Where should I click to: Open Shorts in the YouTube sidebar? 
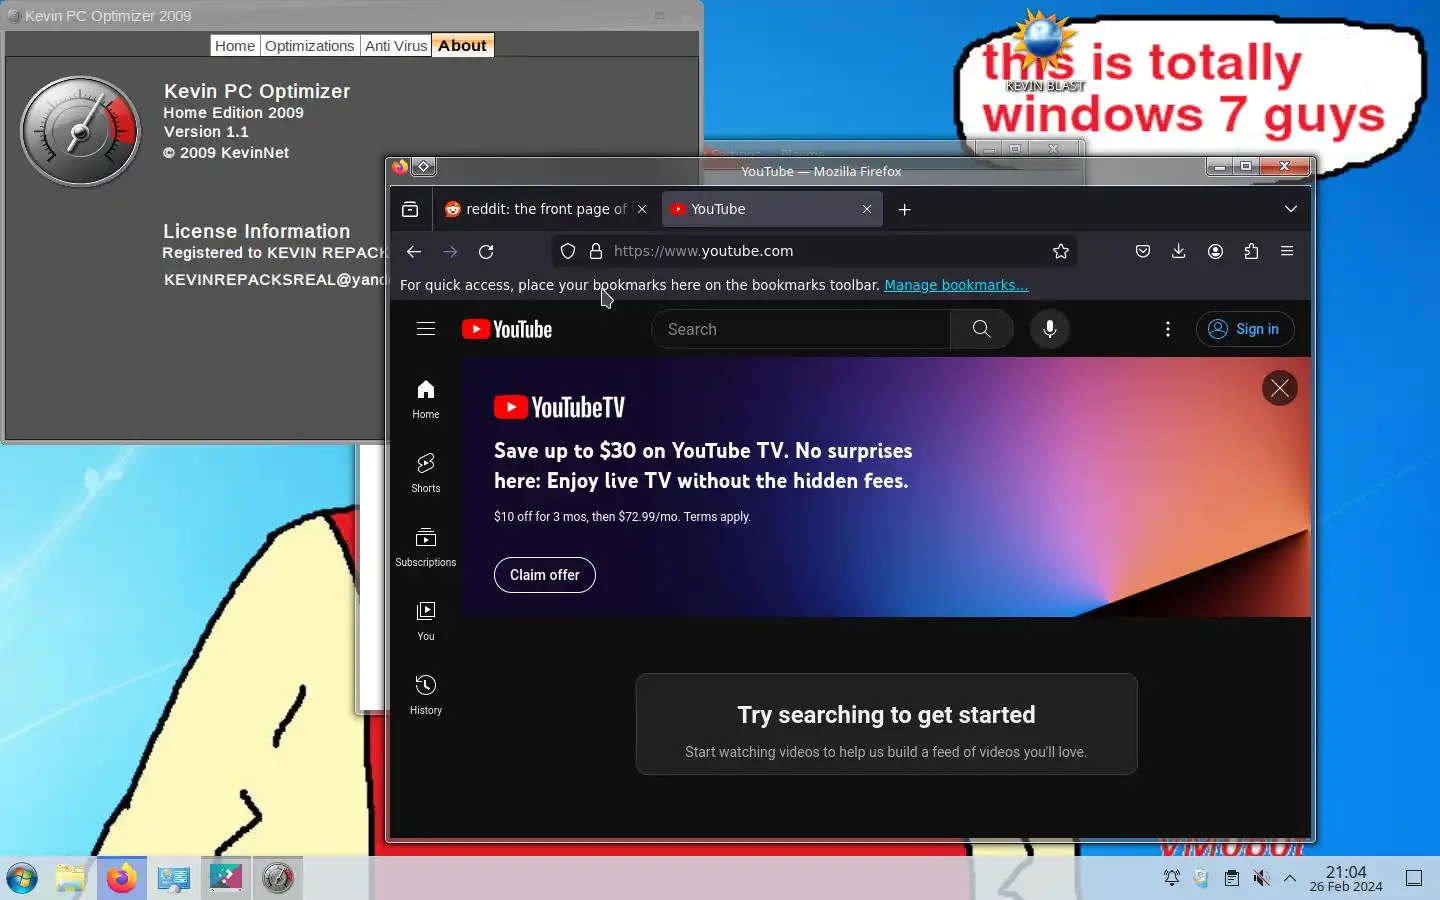click(x=426, y=473)
